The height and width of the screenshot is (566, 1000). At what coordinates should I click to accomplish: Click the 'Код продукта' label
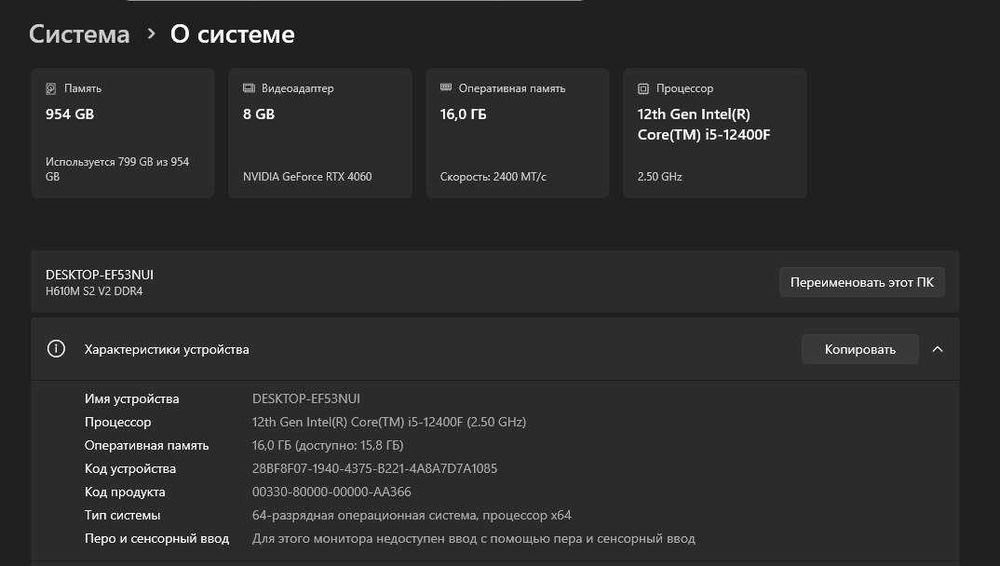(x=125, y=492)
